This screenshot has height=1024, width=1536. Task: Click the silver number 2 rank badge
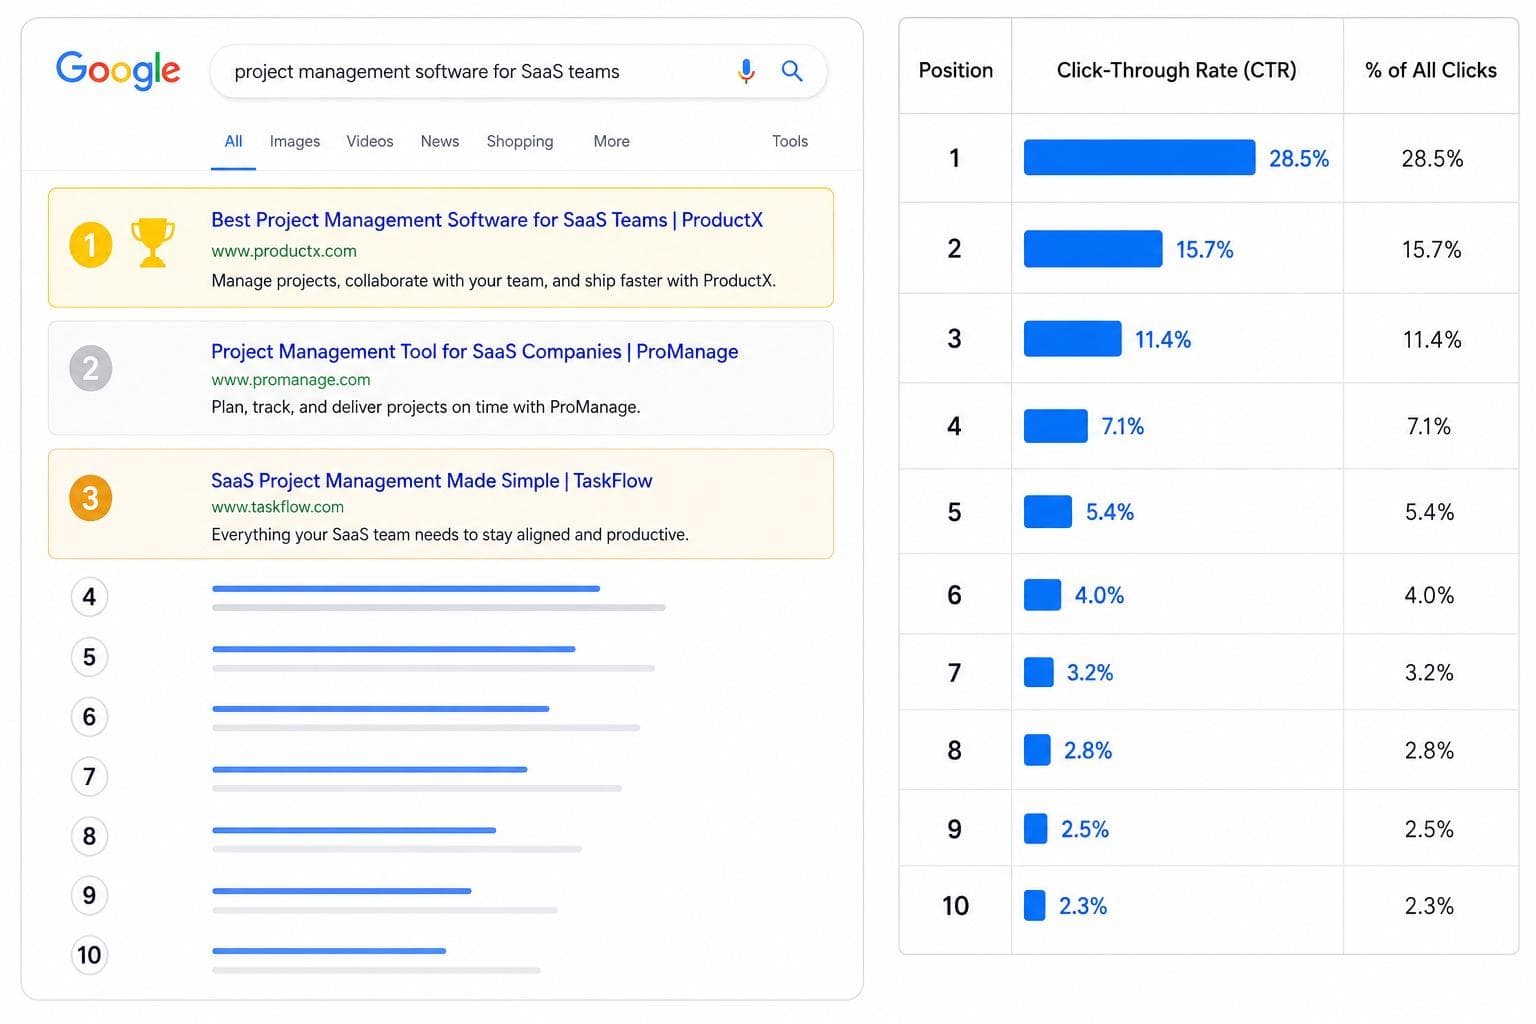(x=90, y=368)
